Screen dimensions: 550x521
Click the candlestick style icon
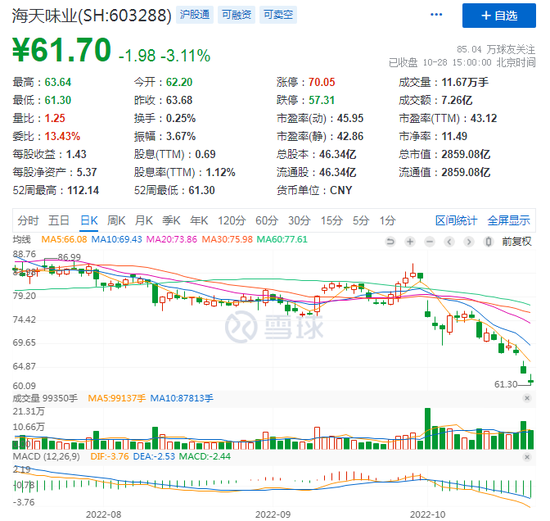click(x=489, y=242)
